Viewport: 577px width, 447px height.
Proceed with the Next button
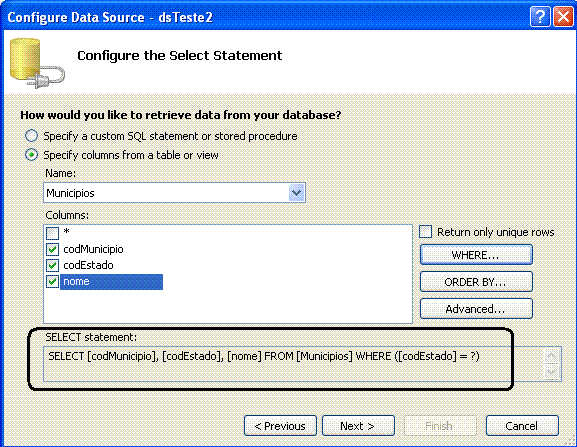pyautogui.click(x=358, y=426)
